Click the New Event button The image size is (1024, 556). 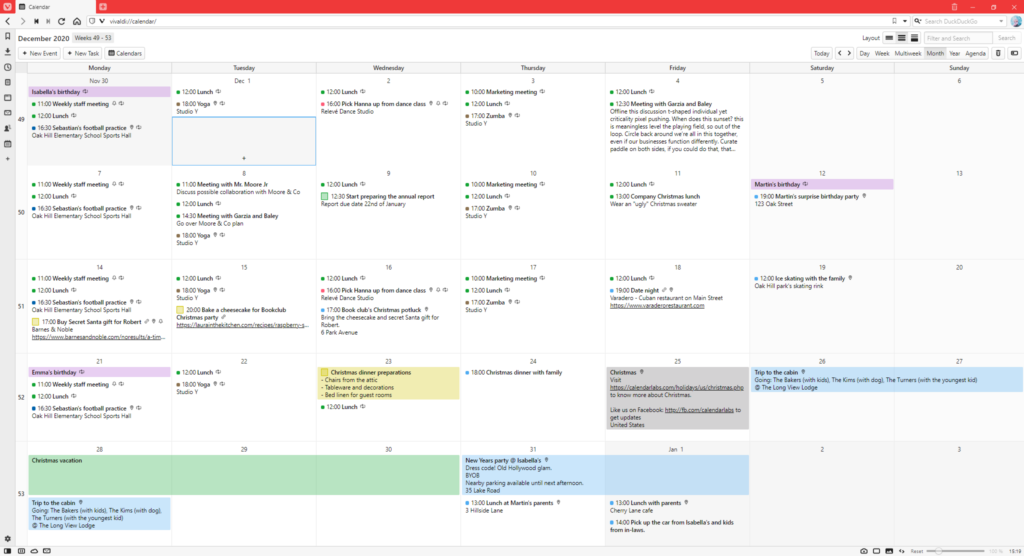[40, 54]
